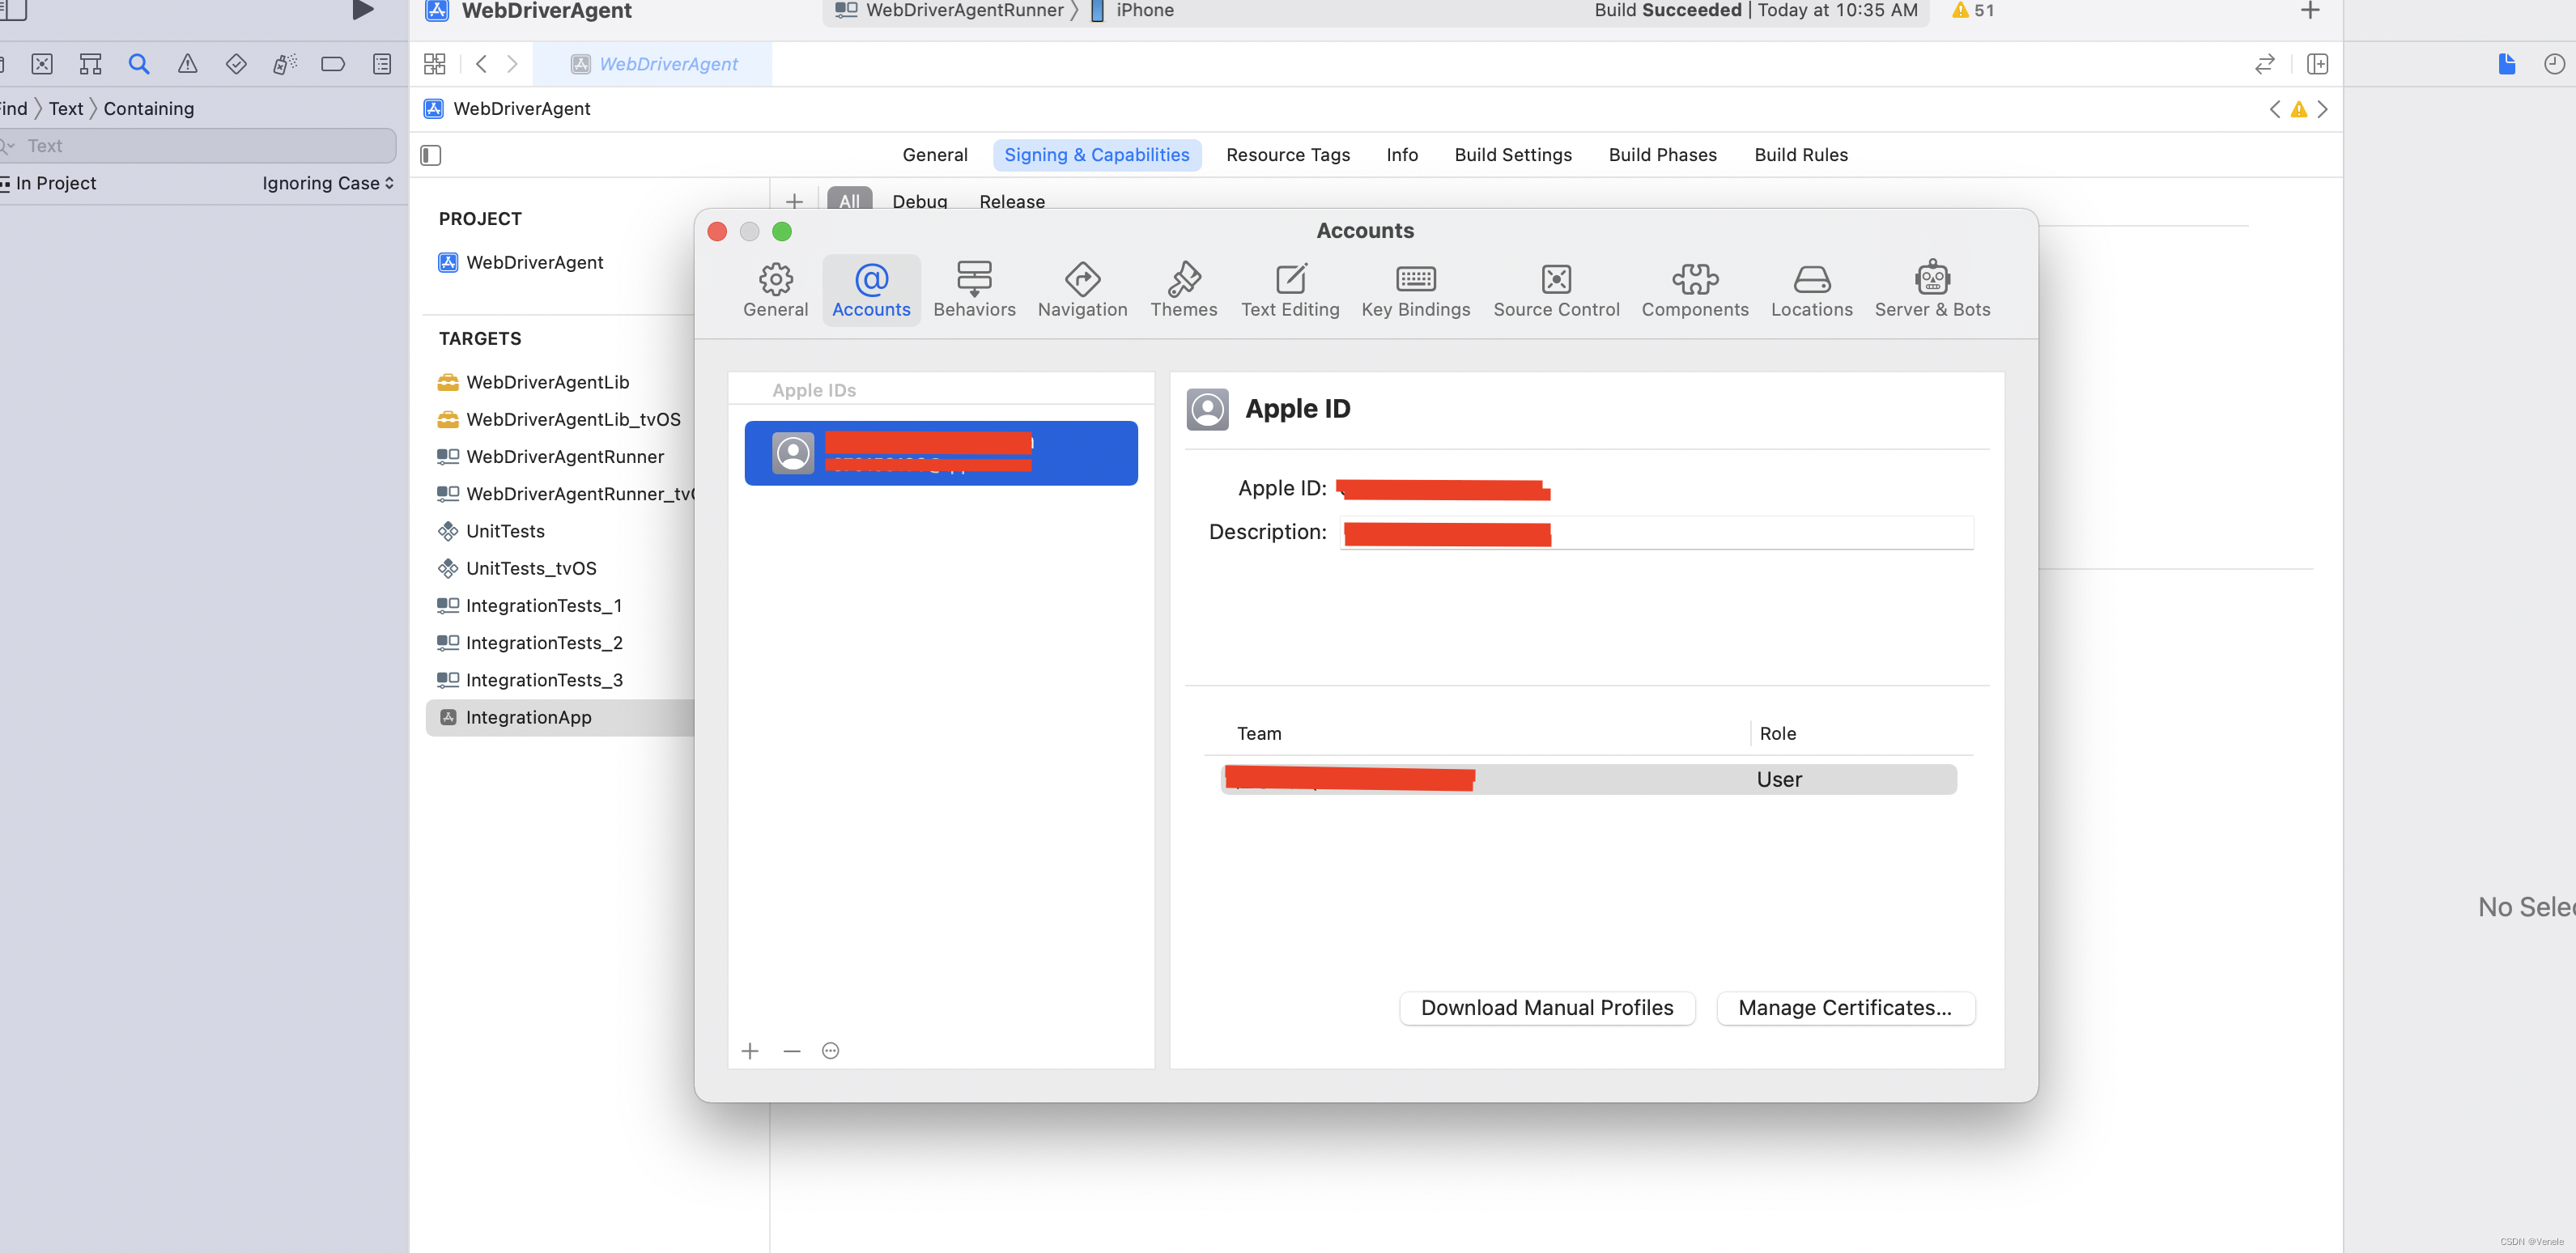Select the WebDriverAgentRunner target
The height and width of the screenshot is (1253, 2576).
pyautogui.click(x=564, y=456)
